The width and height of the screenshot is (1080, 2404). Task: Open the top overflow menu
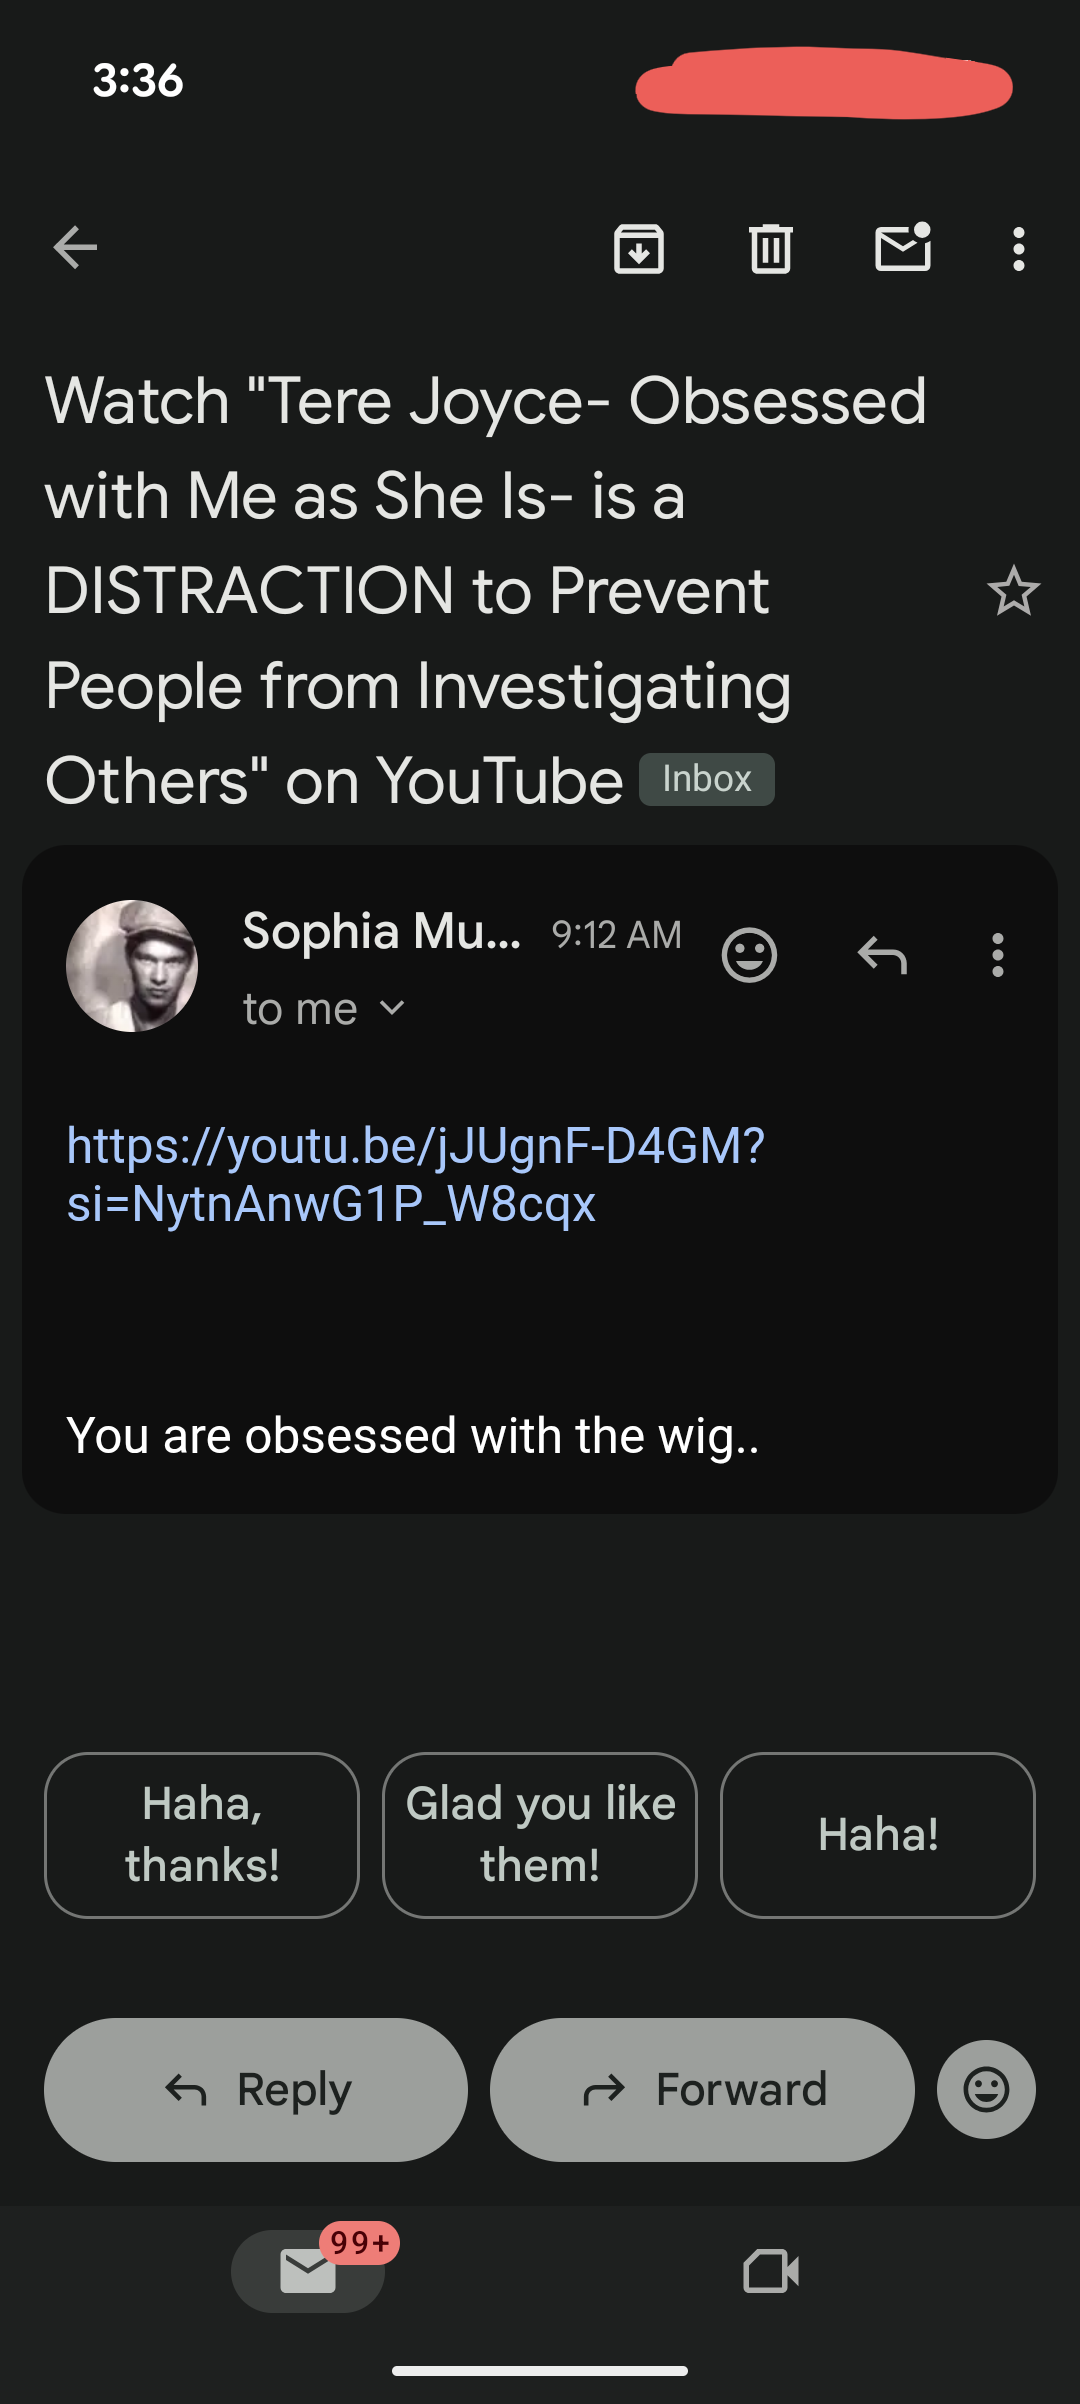pyautogui.click(x=1018, y=249)
